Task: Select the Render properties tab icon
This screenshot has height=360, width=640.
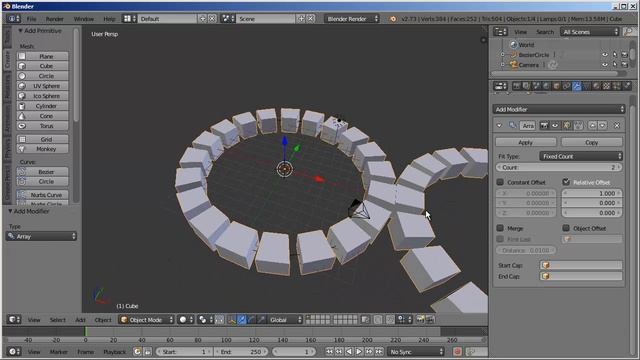Action: (x=517, y=86)
